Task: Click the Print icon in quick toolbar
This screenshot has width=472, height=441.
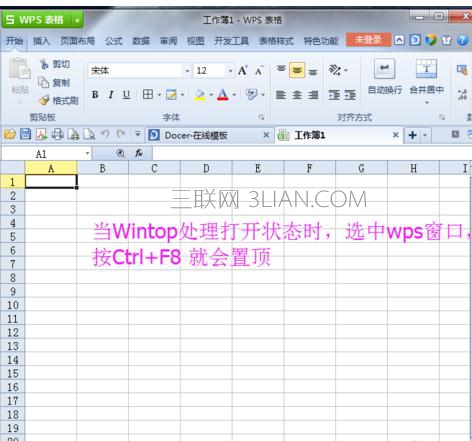Action: tap(57, 134)
